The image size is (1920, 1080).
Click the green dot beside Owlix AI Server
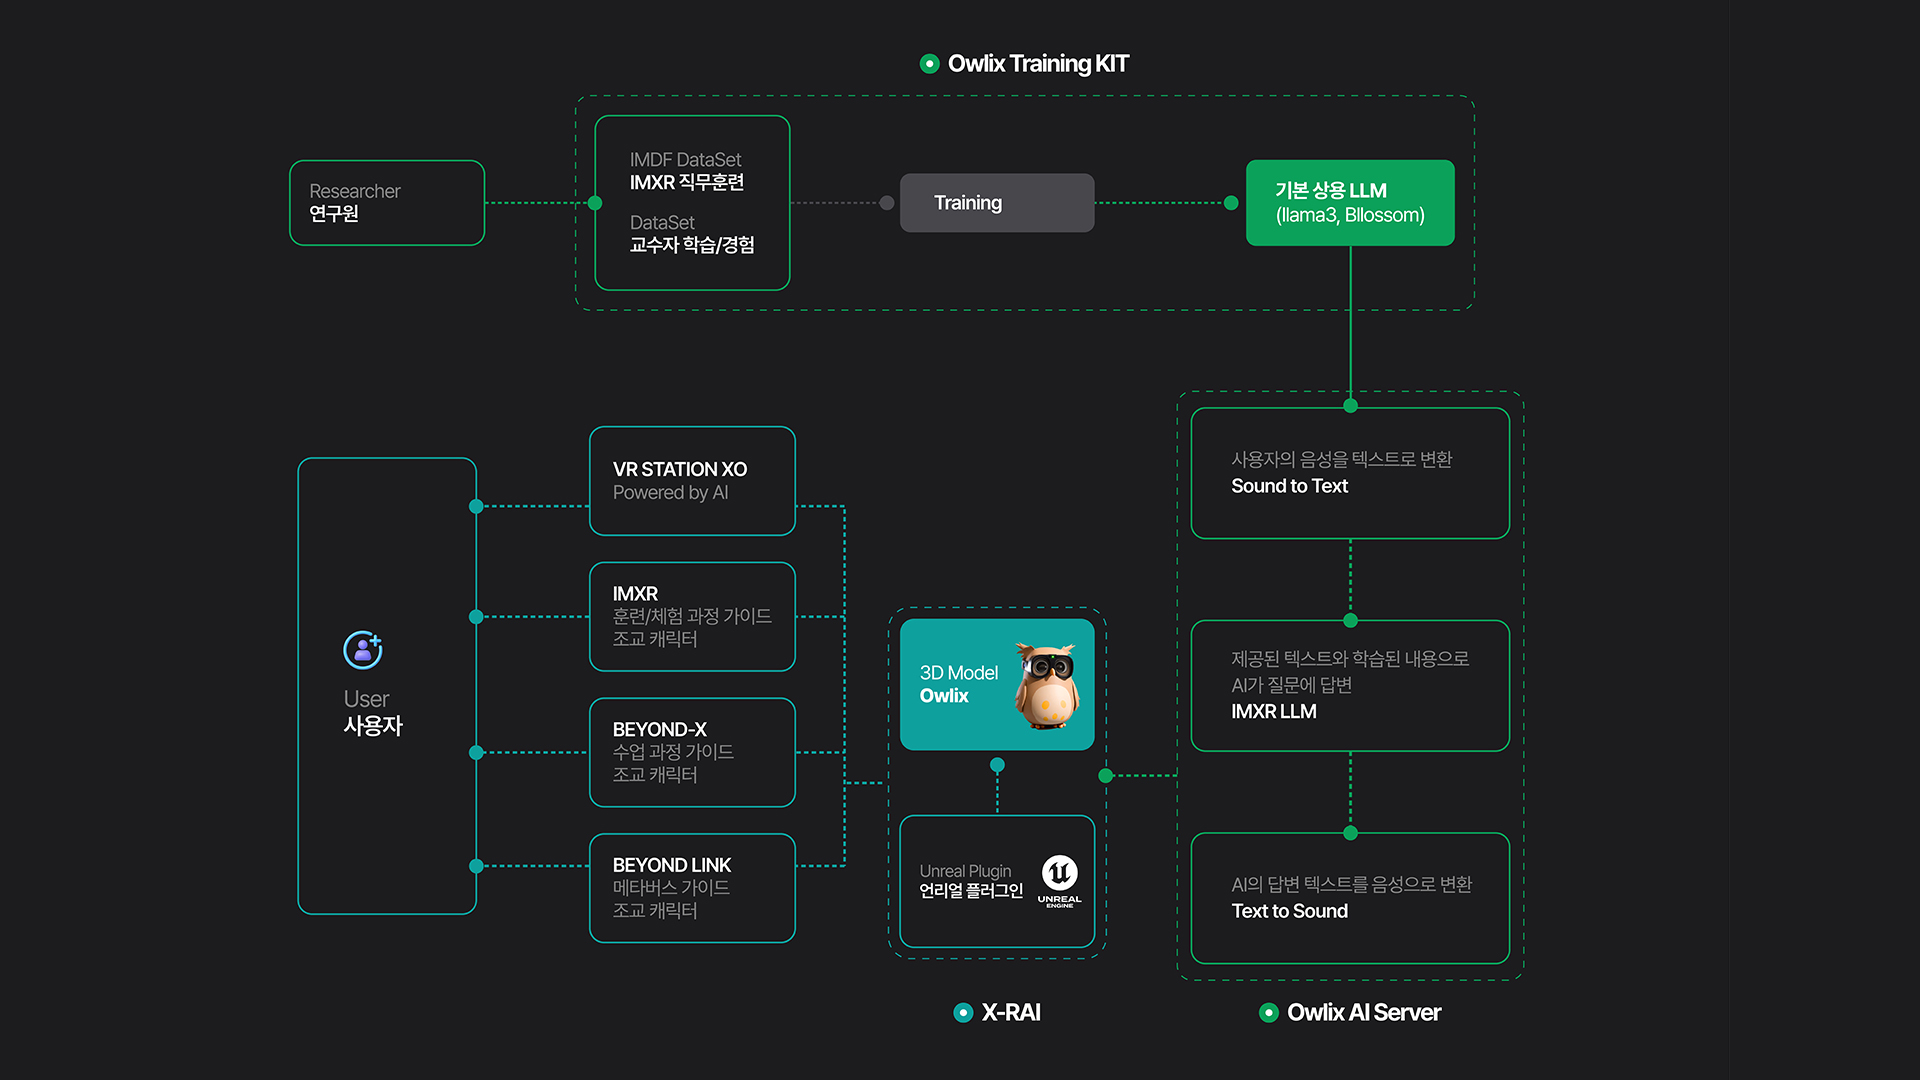(x=1268, y=1013)
